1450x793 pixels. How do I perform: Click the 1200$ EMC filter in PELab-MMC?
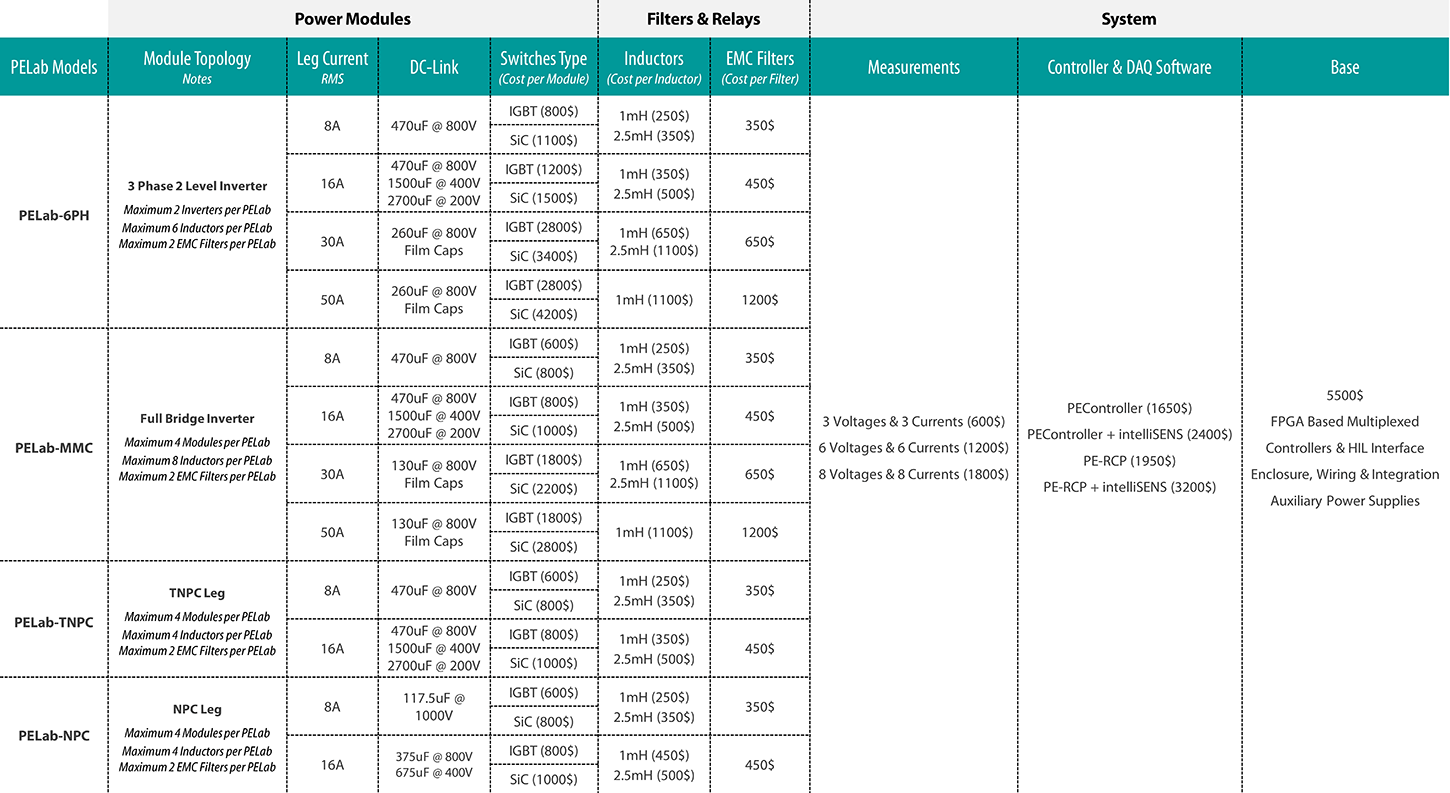(x=760, y=532)
